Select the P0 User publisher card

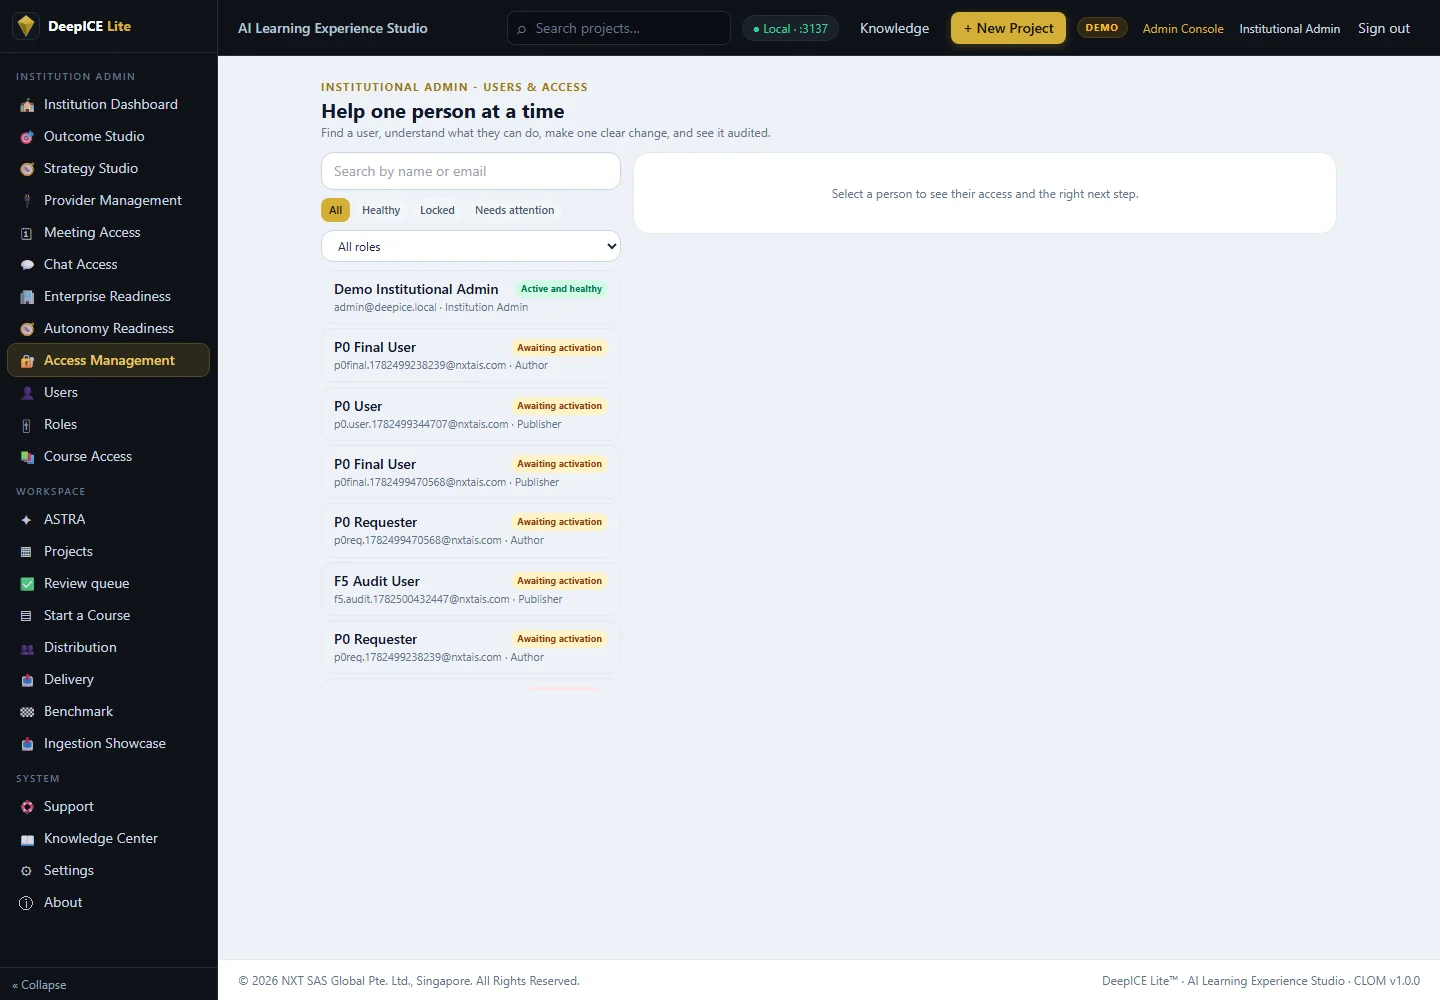pos(471,414)
